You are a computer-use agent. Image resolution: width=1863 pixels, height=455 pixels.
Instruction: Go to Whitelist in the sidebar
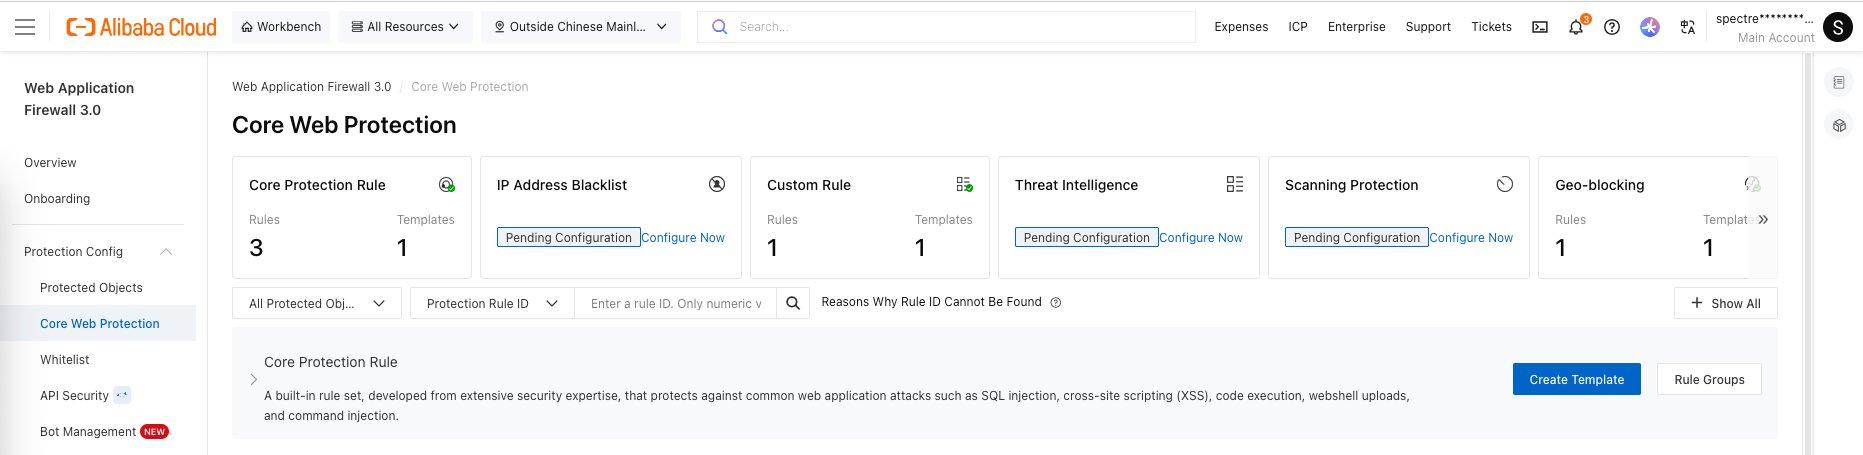point(65,360)
